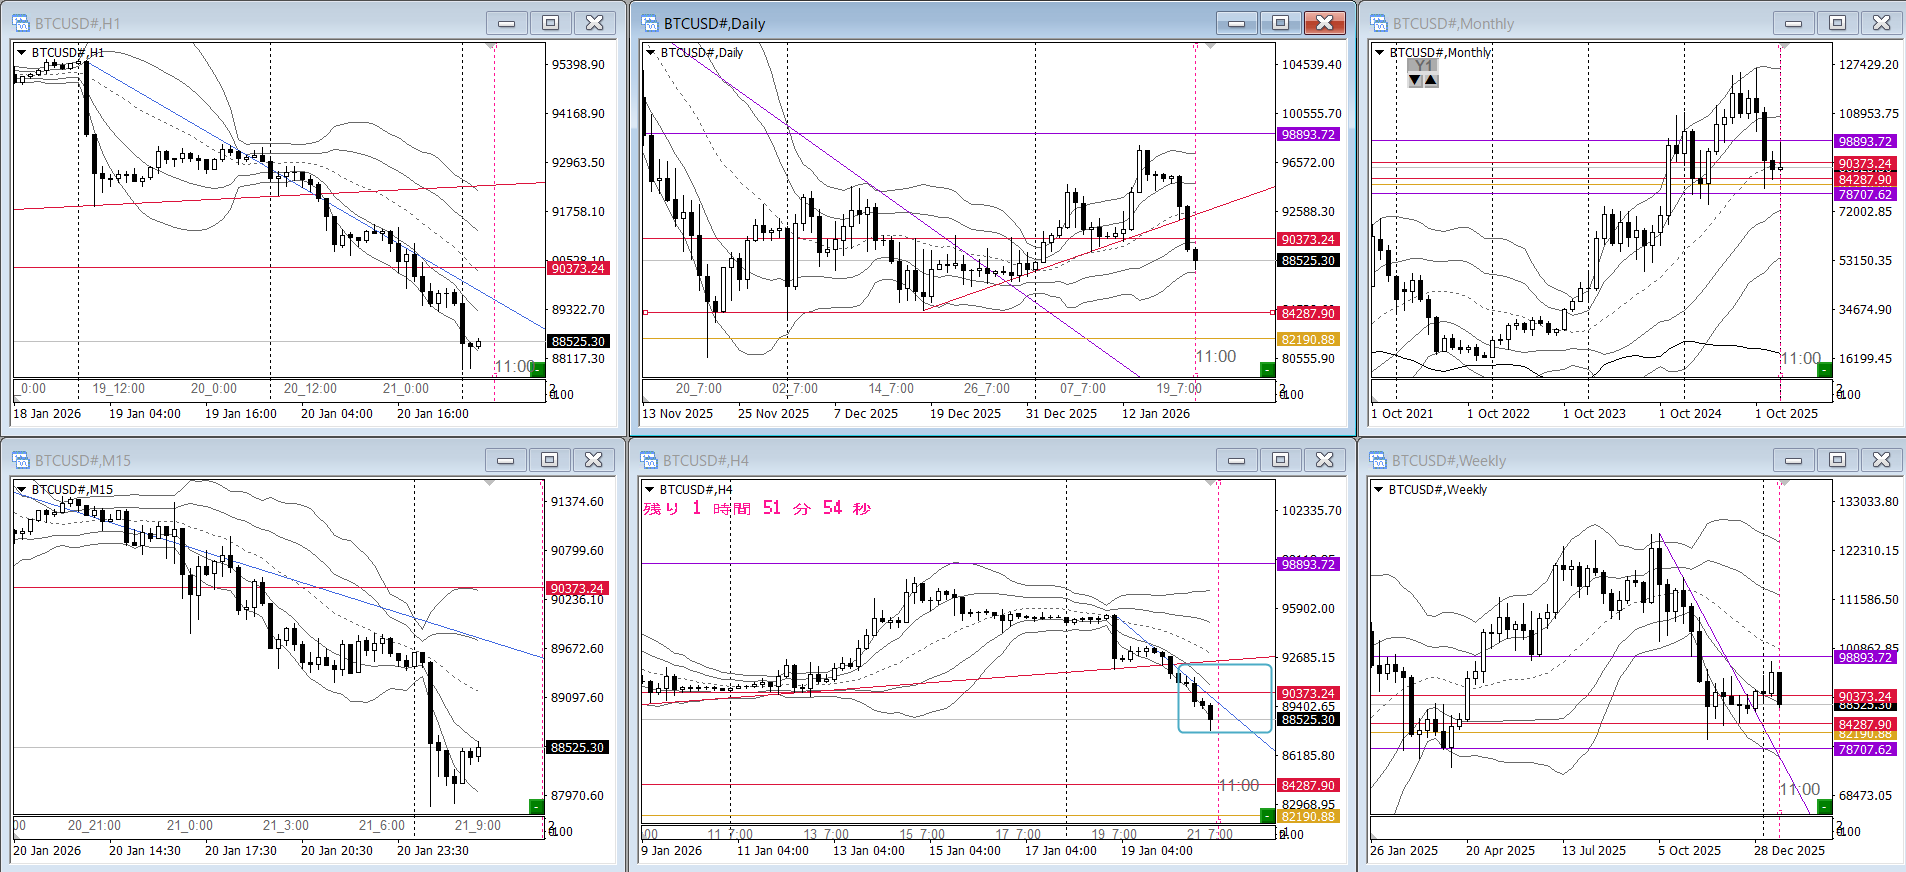Maximize the BTCUSD#,M15 chart window

tap(549, 460)
